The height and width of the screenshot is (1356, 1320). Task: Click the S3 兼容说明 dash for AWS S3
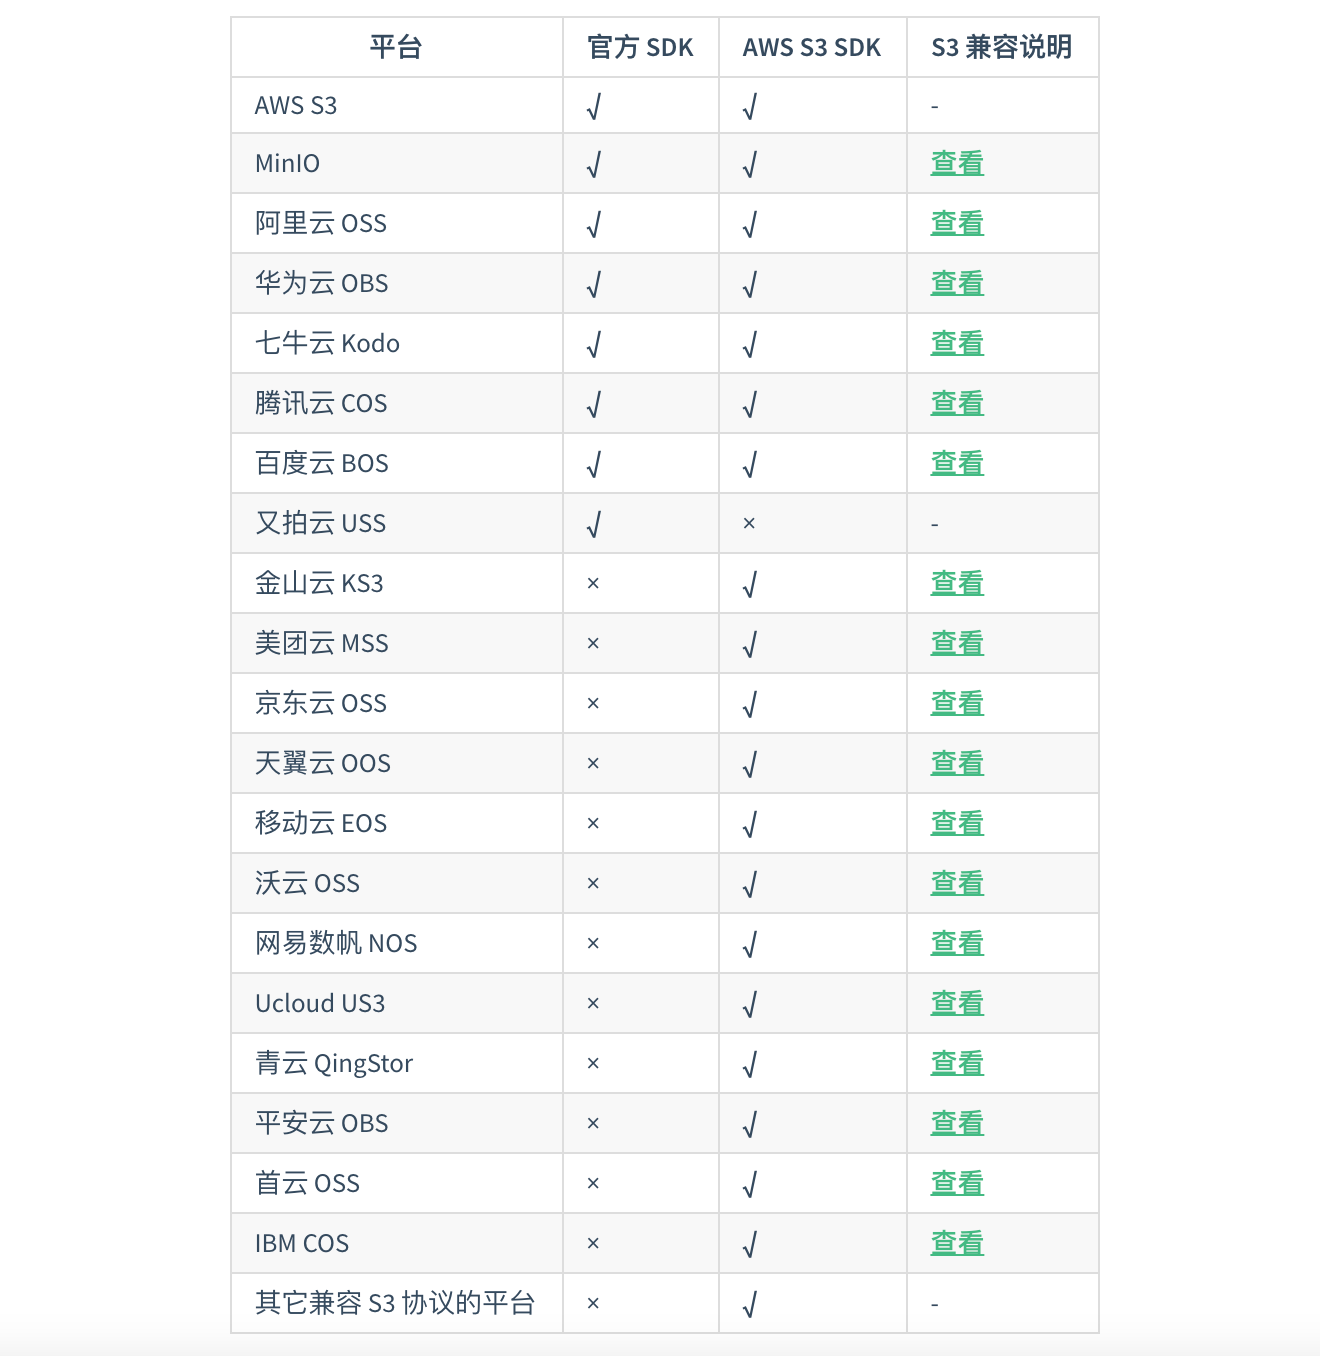pos(935,106)
